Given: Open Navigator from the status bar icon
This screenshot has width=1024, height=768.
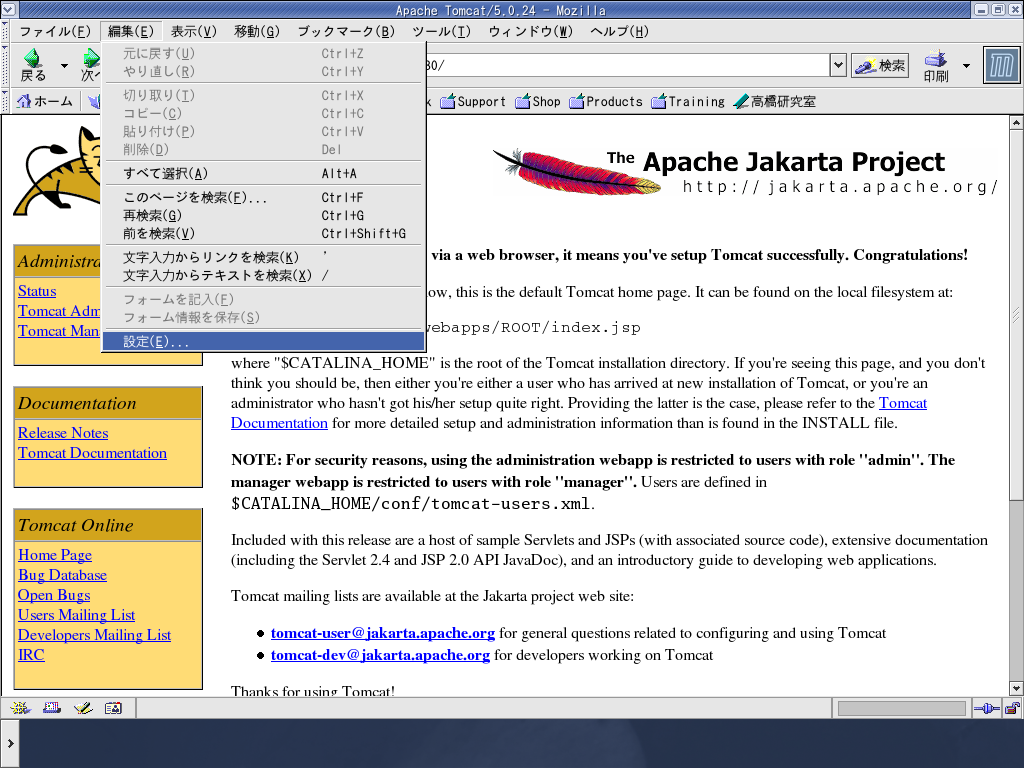Looking at the screenshot, I should (x=20, y=708).
